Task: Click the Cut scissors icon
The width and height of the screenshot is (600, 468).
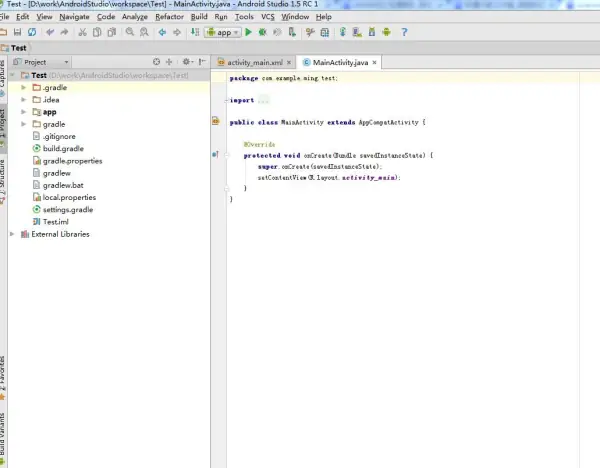Action: [x=82, y=32]
